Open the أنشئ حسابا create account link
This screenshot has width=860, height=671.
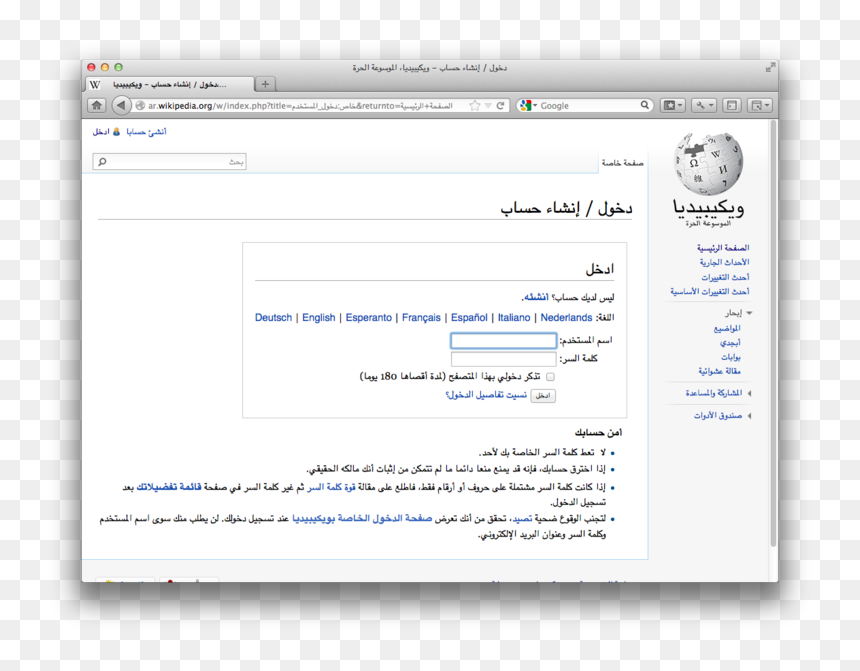(146, 132)
